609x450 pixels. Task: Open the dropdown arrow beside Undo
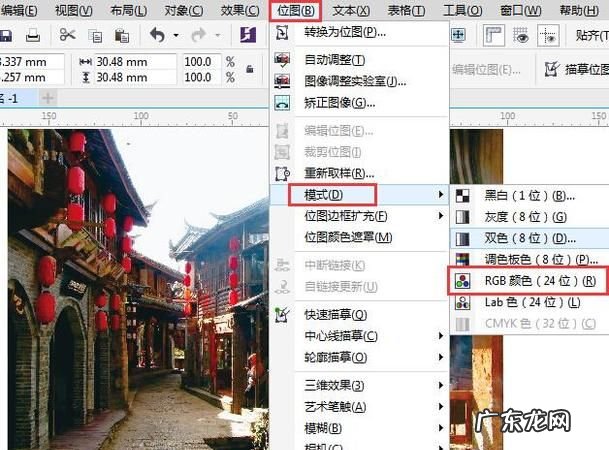click(x=176, y=36)
